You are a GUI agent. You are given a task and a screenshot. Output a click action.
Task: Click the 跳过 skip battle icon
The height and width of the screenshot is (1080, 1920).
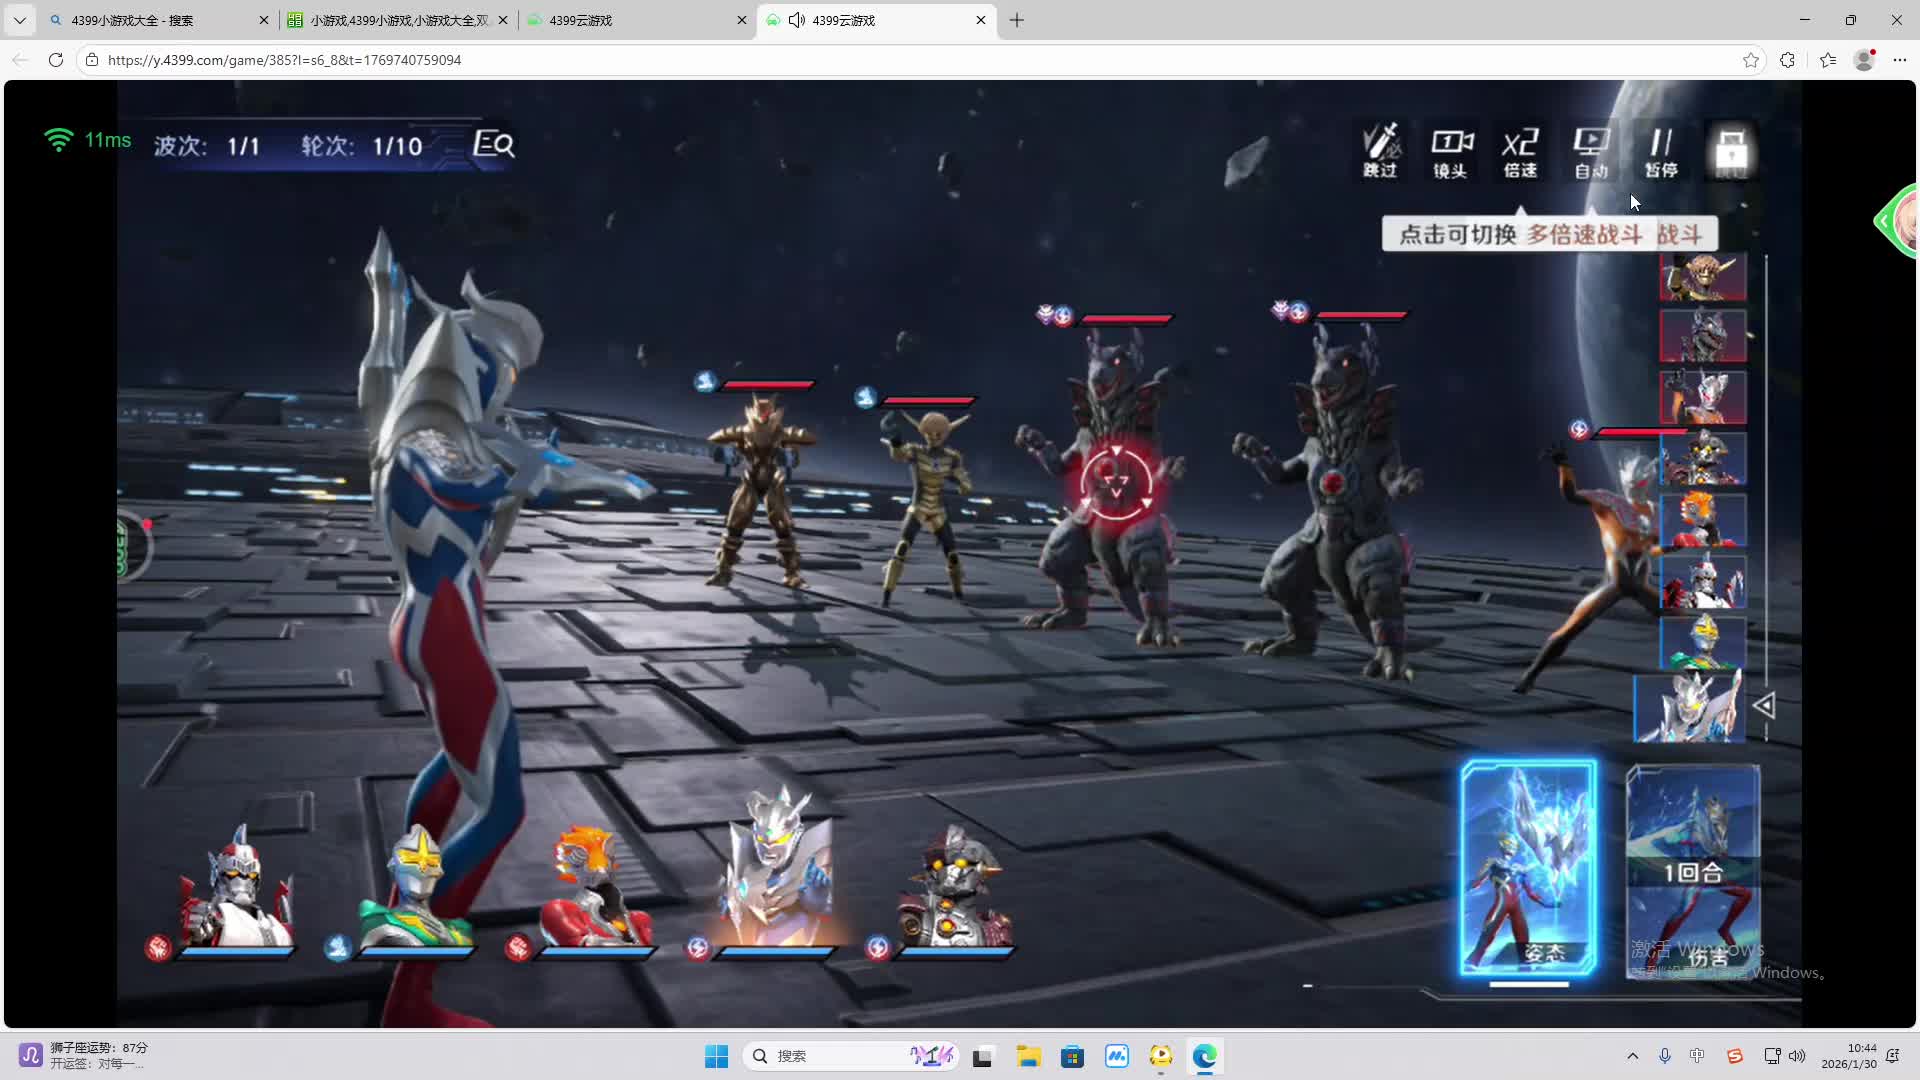point(1381,151)
